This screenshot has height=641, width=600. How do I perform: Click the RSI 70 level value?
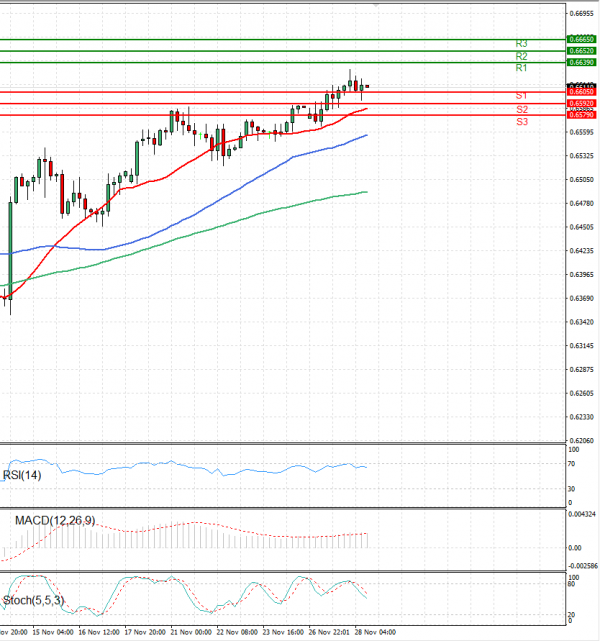pos(571,464)
